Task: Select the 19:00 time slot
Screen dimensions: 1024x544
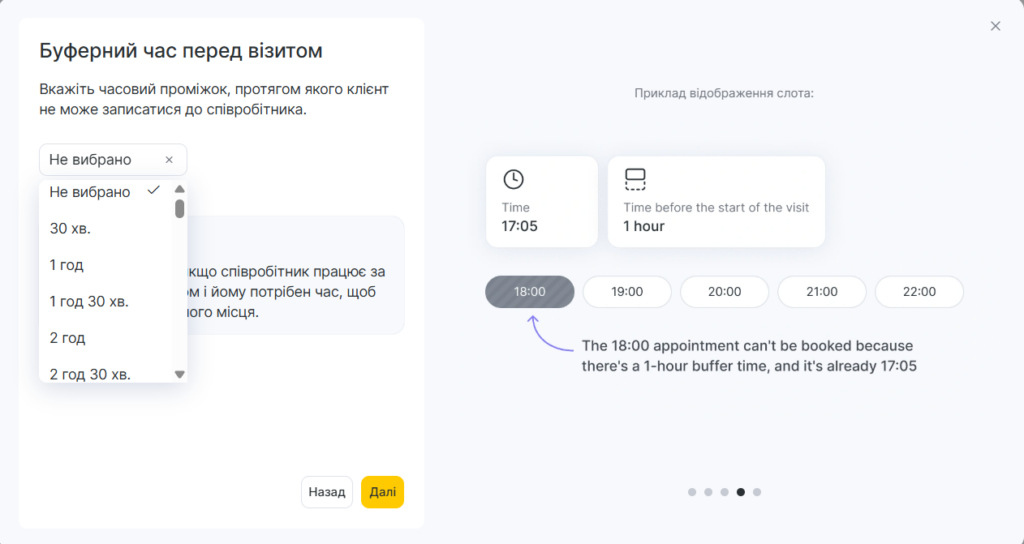Action: [x=627, y=292]
